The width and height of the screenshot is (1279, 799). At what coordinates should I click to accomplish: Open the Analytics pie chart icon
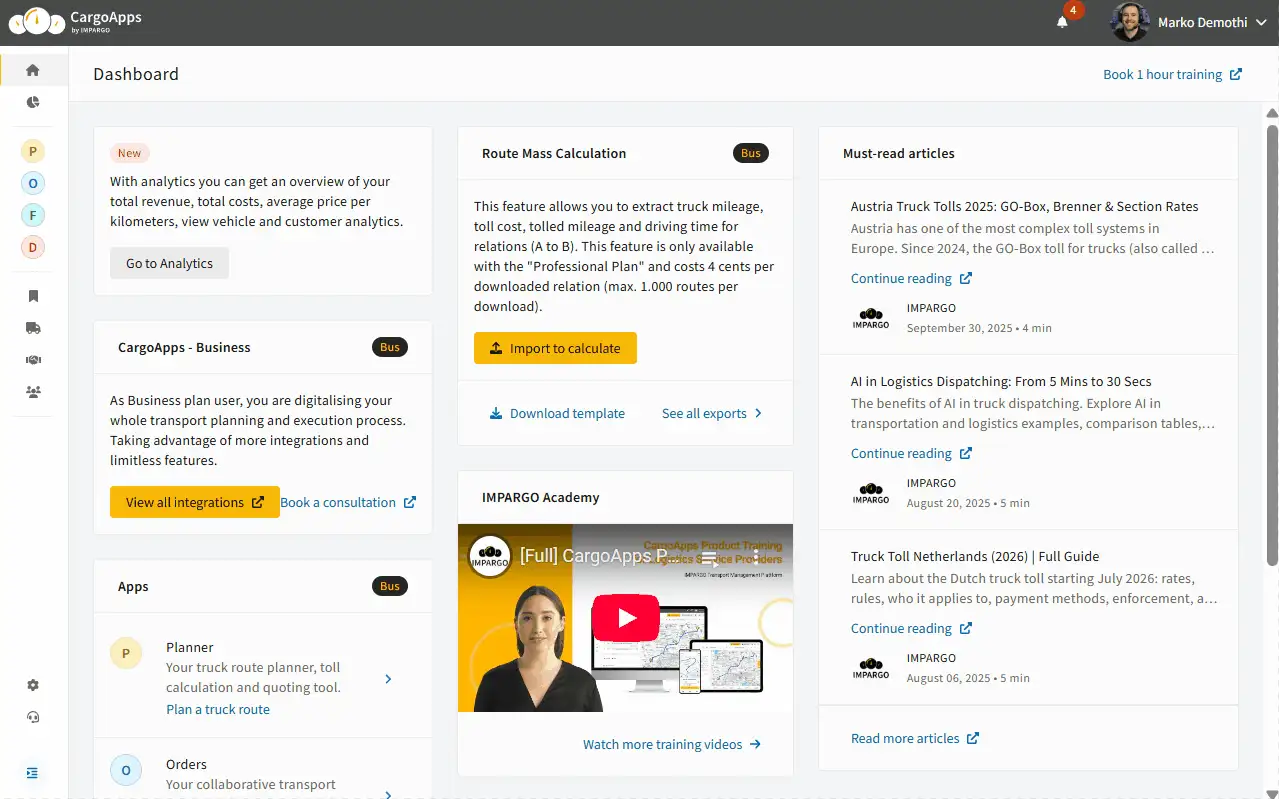33,102
